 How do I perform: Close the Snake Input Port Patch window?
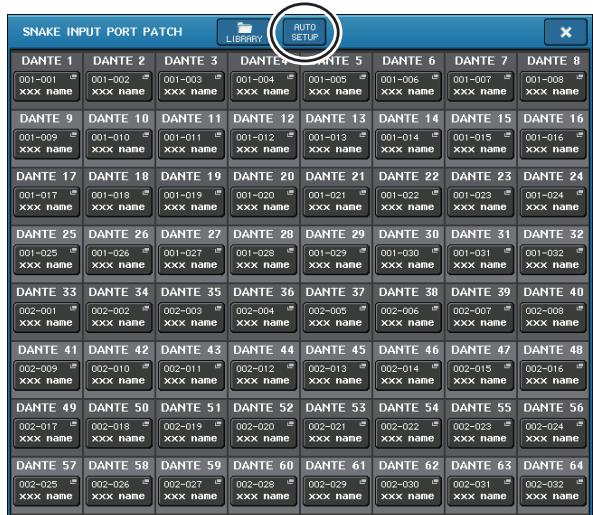pyautogui.click(x=566, y=33)
